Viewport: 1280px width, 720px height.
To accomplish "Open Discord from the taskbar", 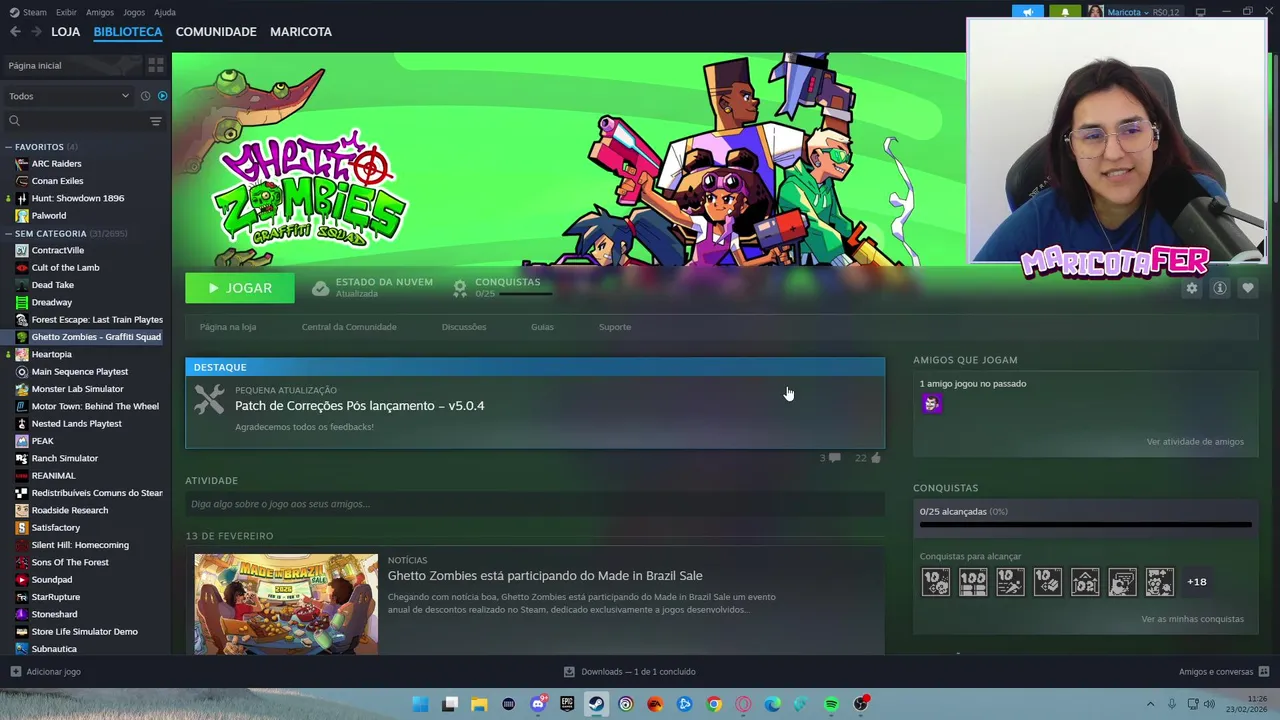I will pyautogui.click(x=538, y=704).
